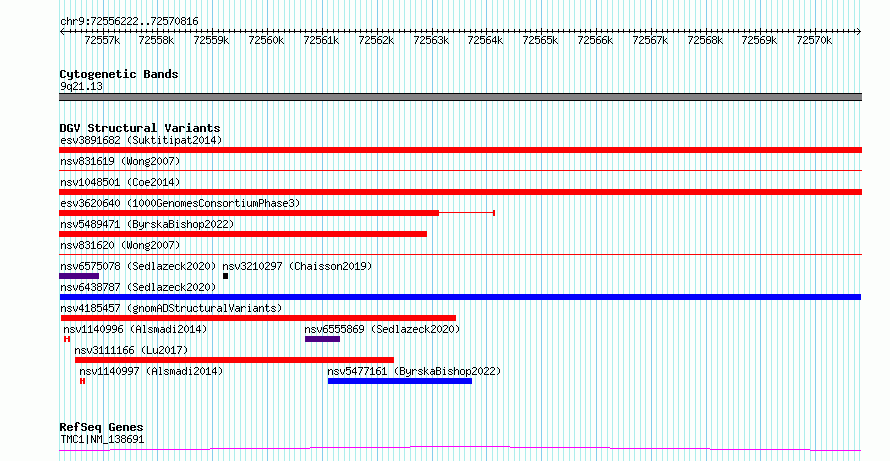Click the RefSeq Genes track heading
Image resolution: width=890 pixels, height=461 pixels.
102,428
